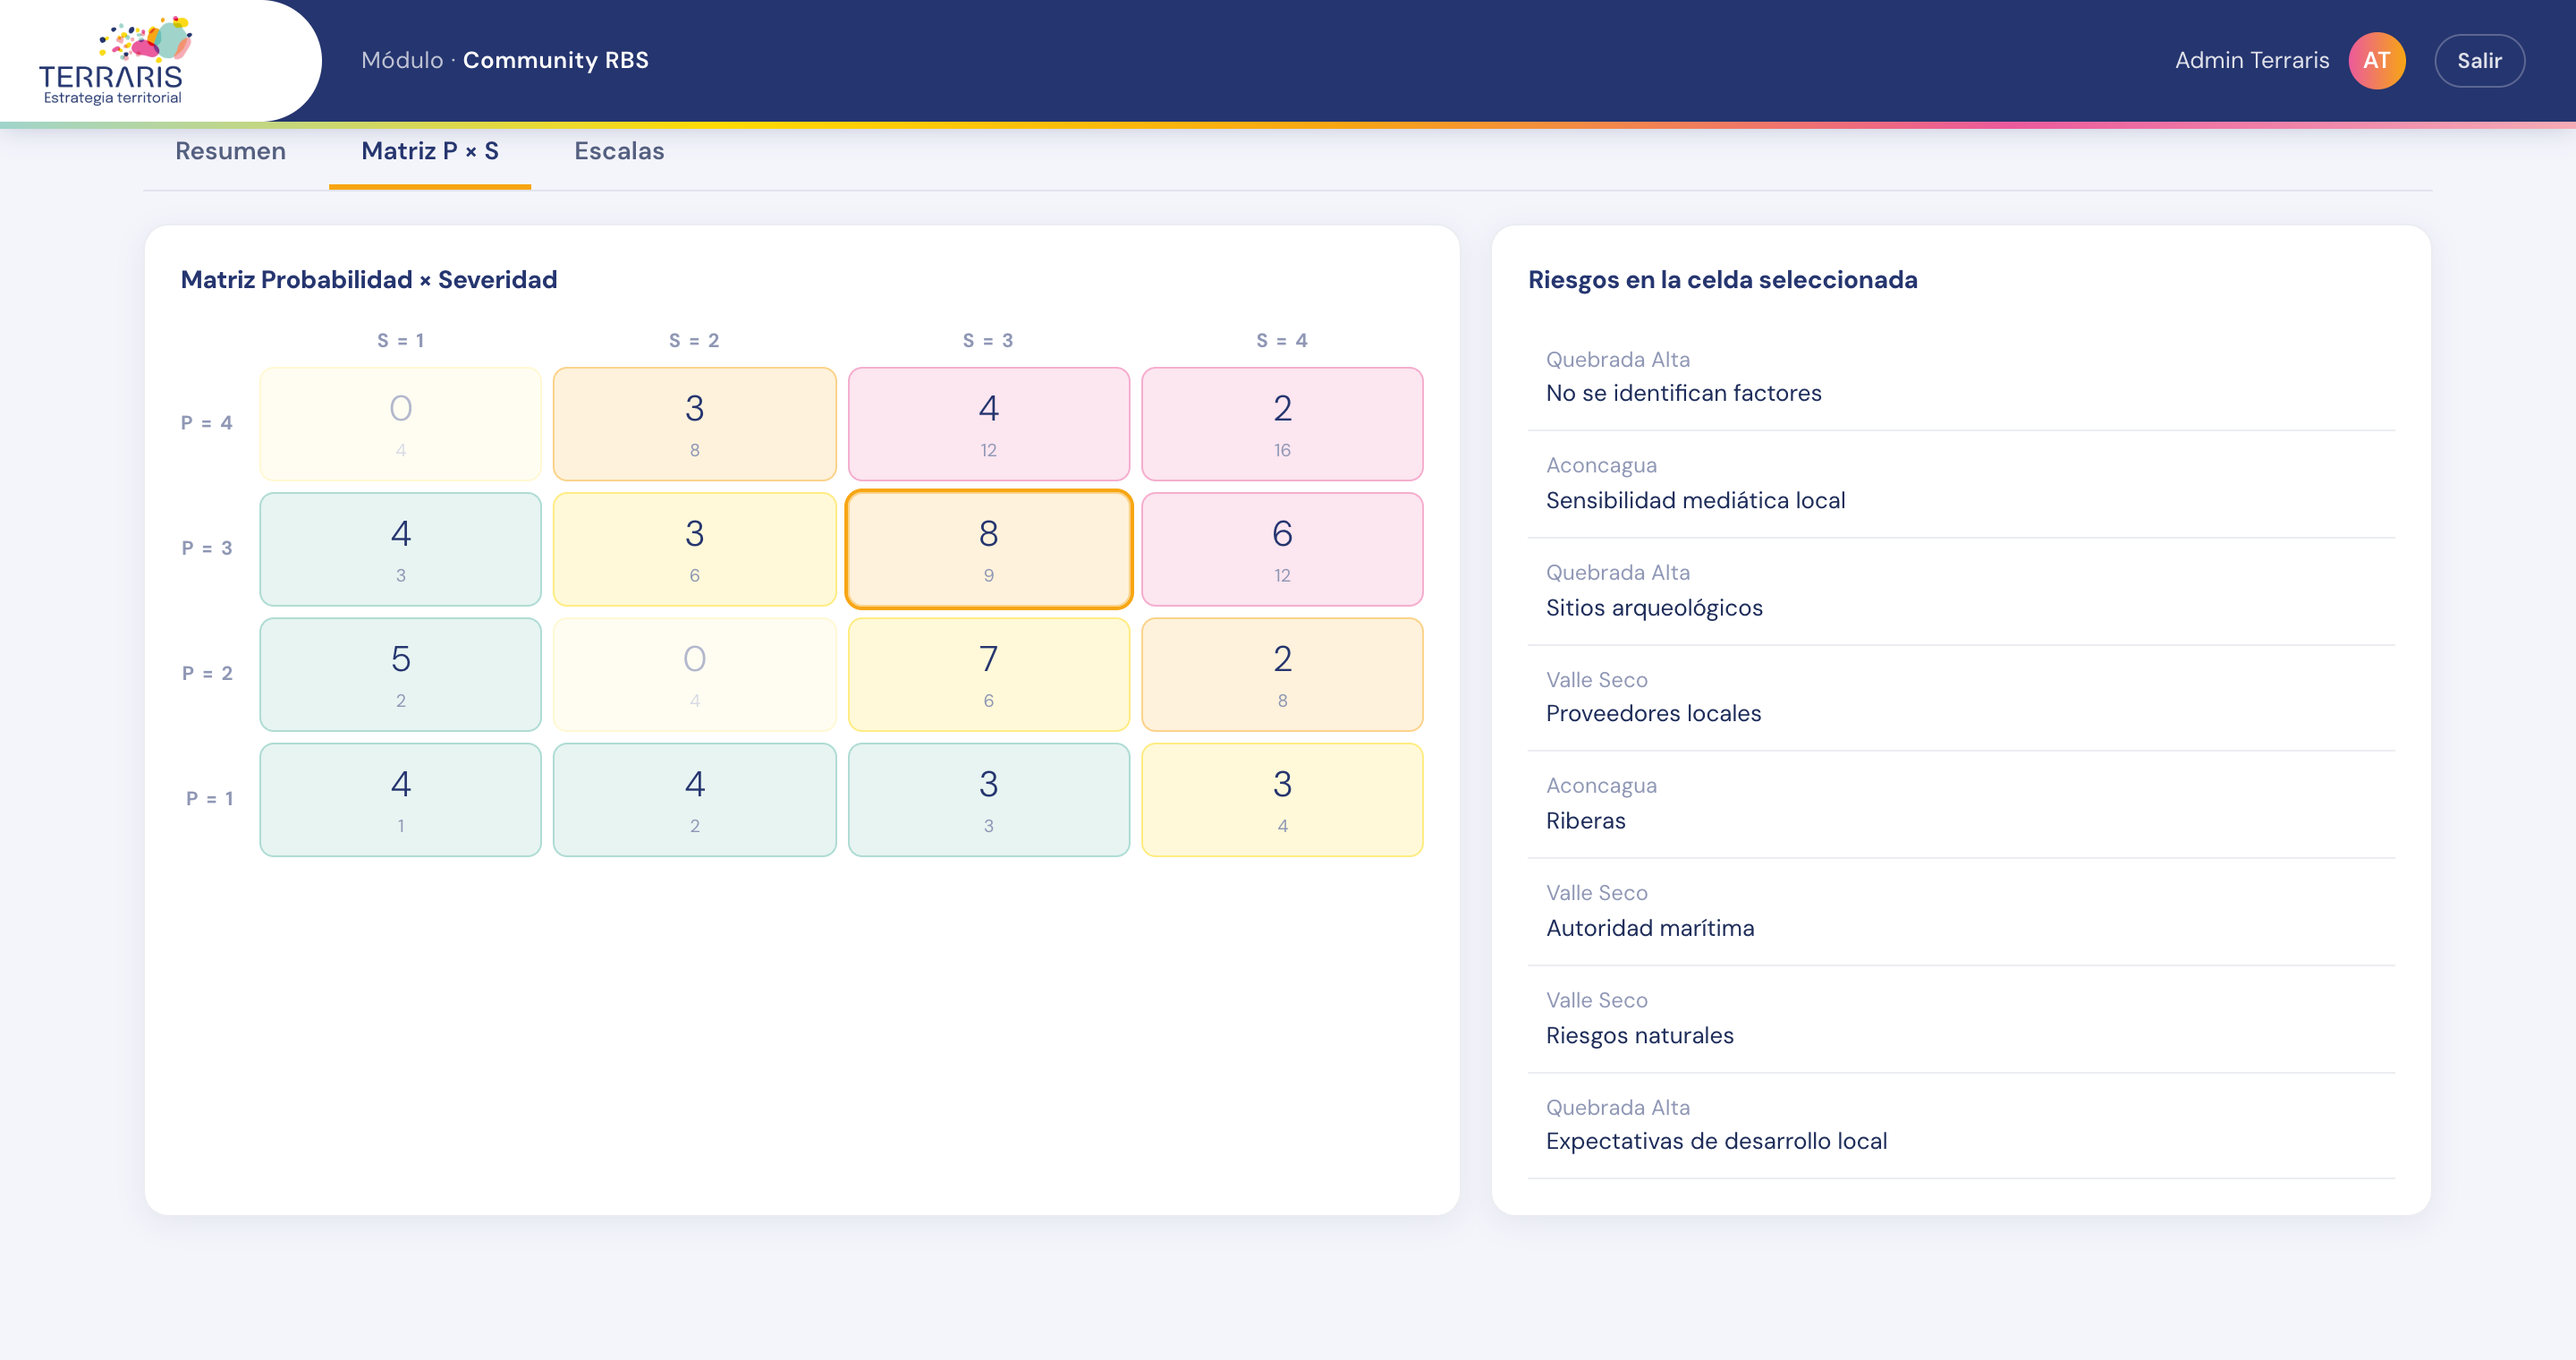Click the 'S = 1' column header

(x=400, y=341)
